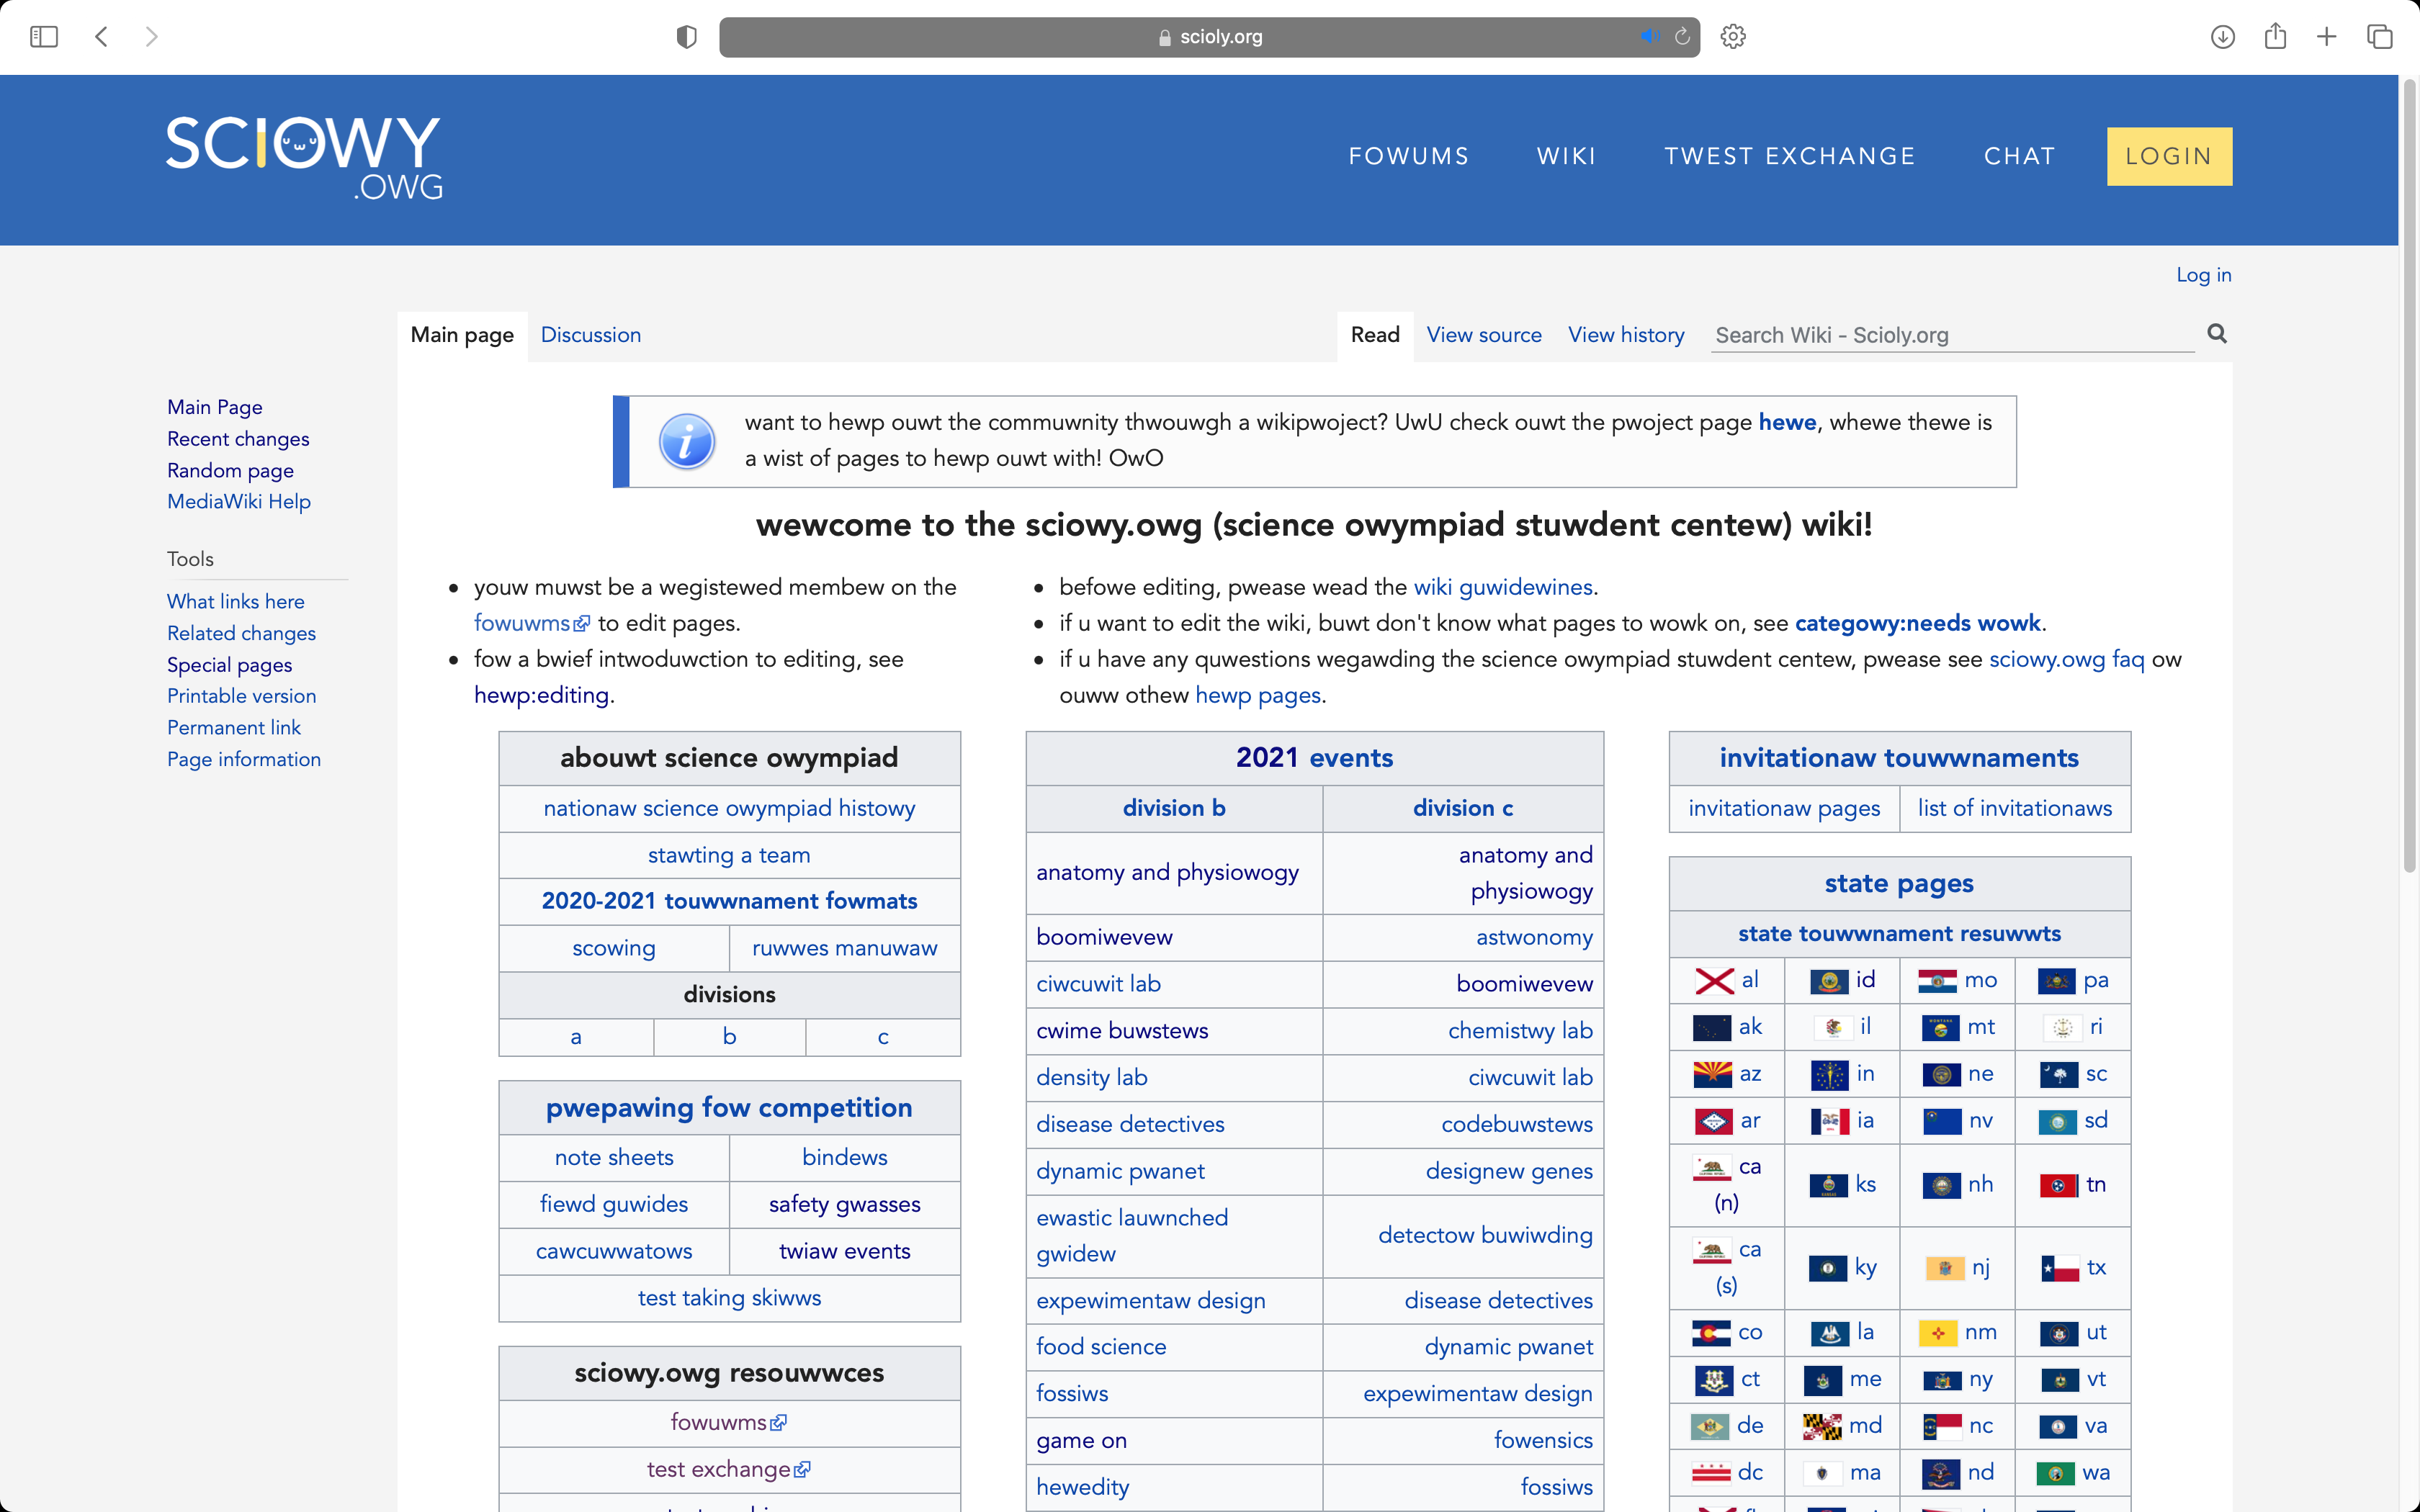2420x1512 pixels.
Task: Click the Share icon in the toolbar
Action: coord(2275,37)
